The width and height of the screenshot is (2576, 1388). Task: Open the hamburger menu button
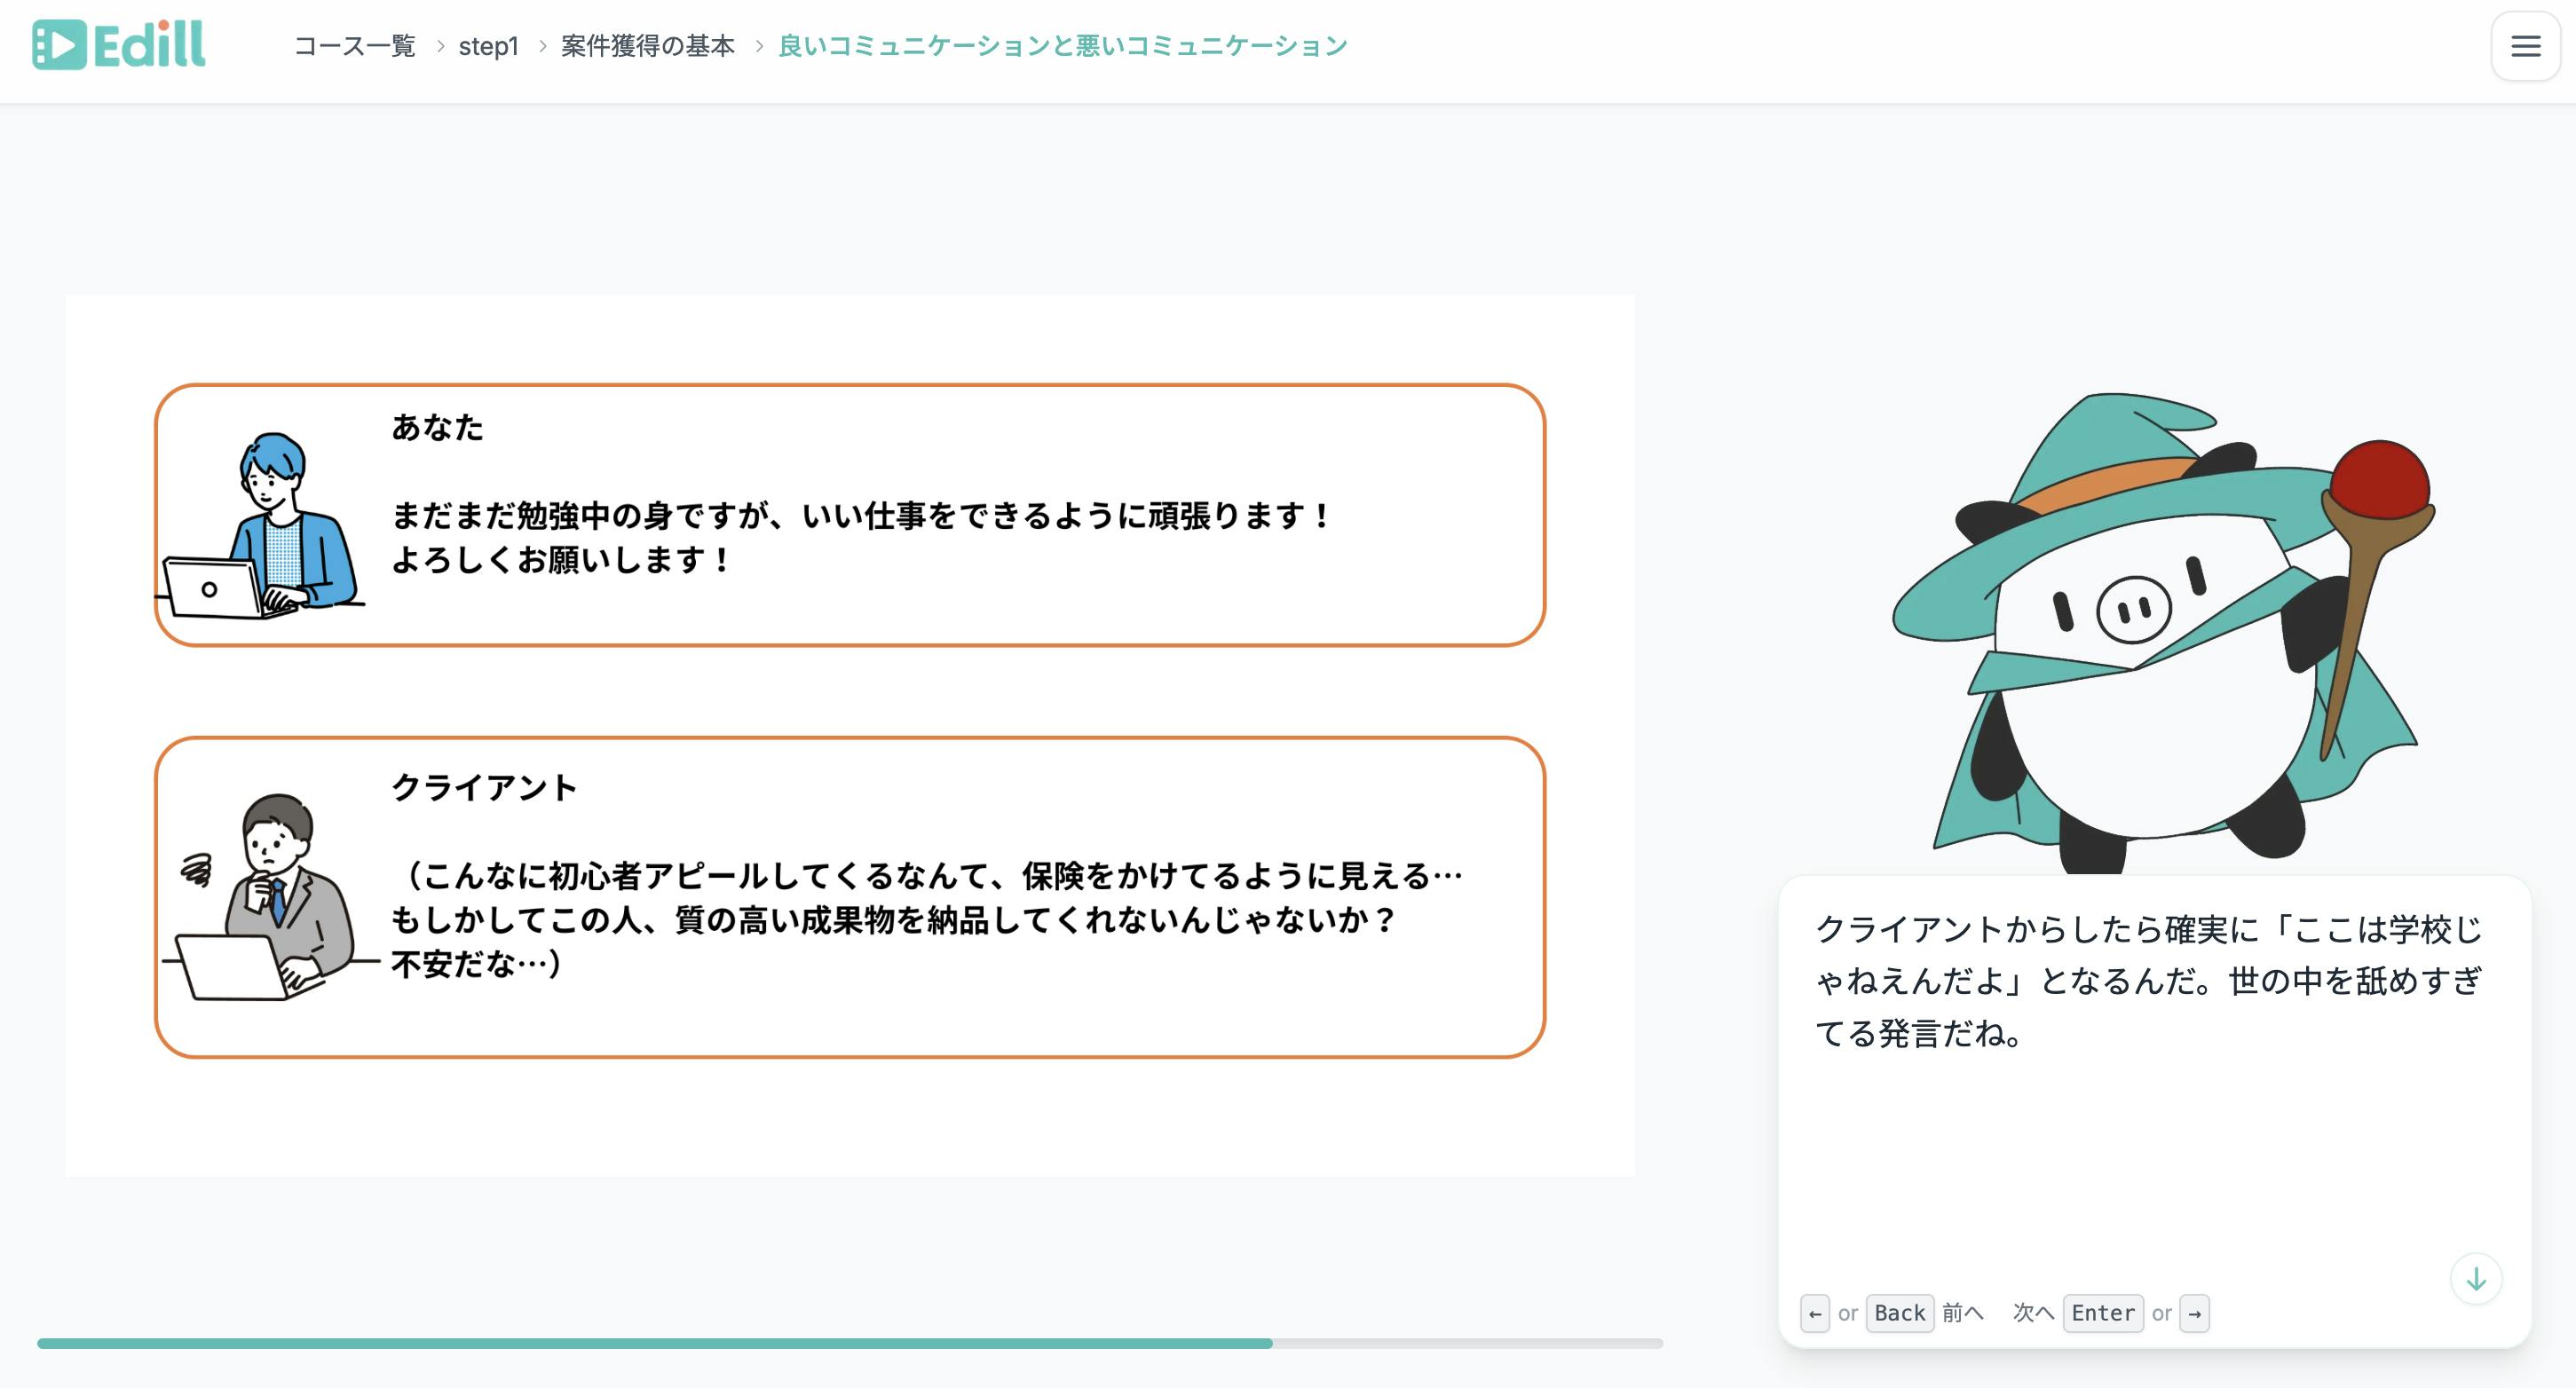point(2525,46)
